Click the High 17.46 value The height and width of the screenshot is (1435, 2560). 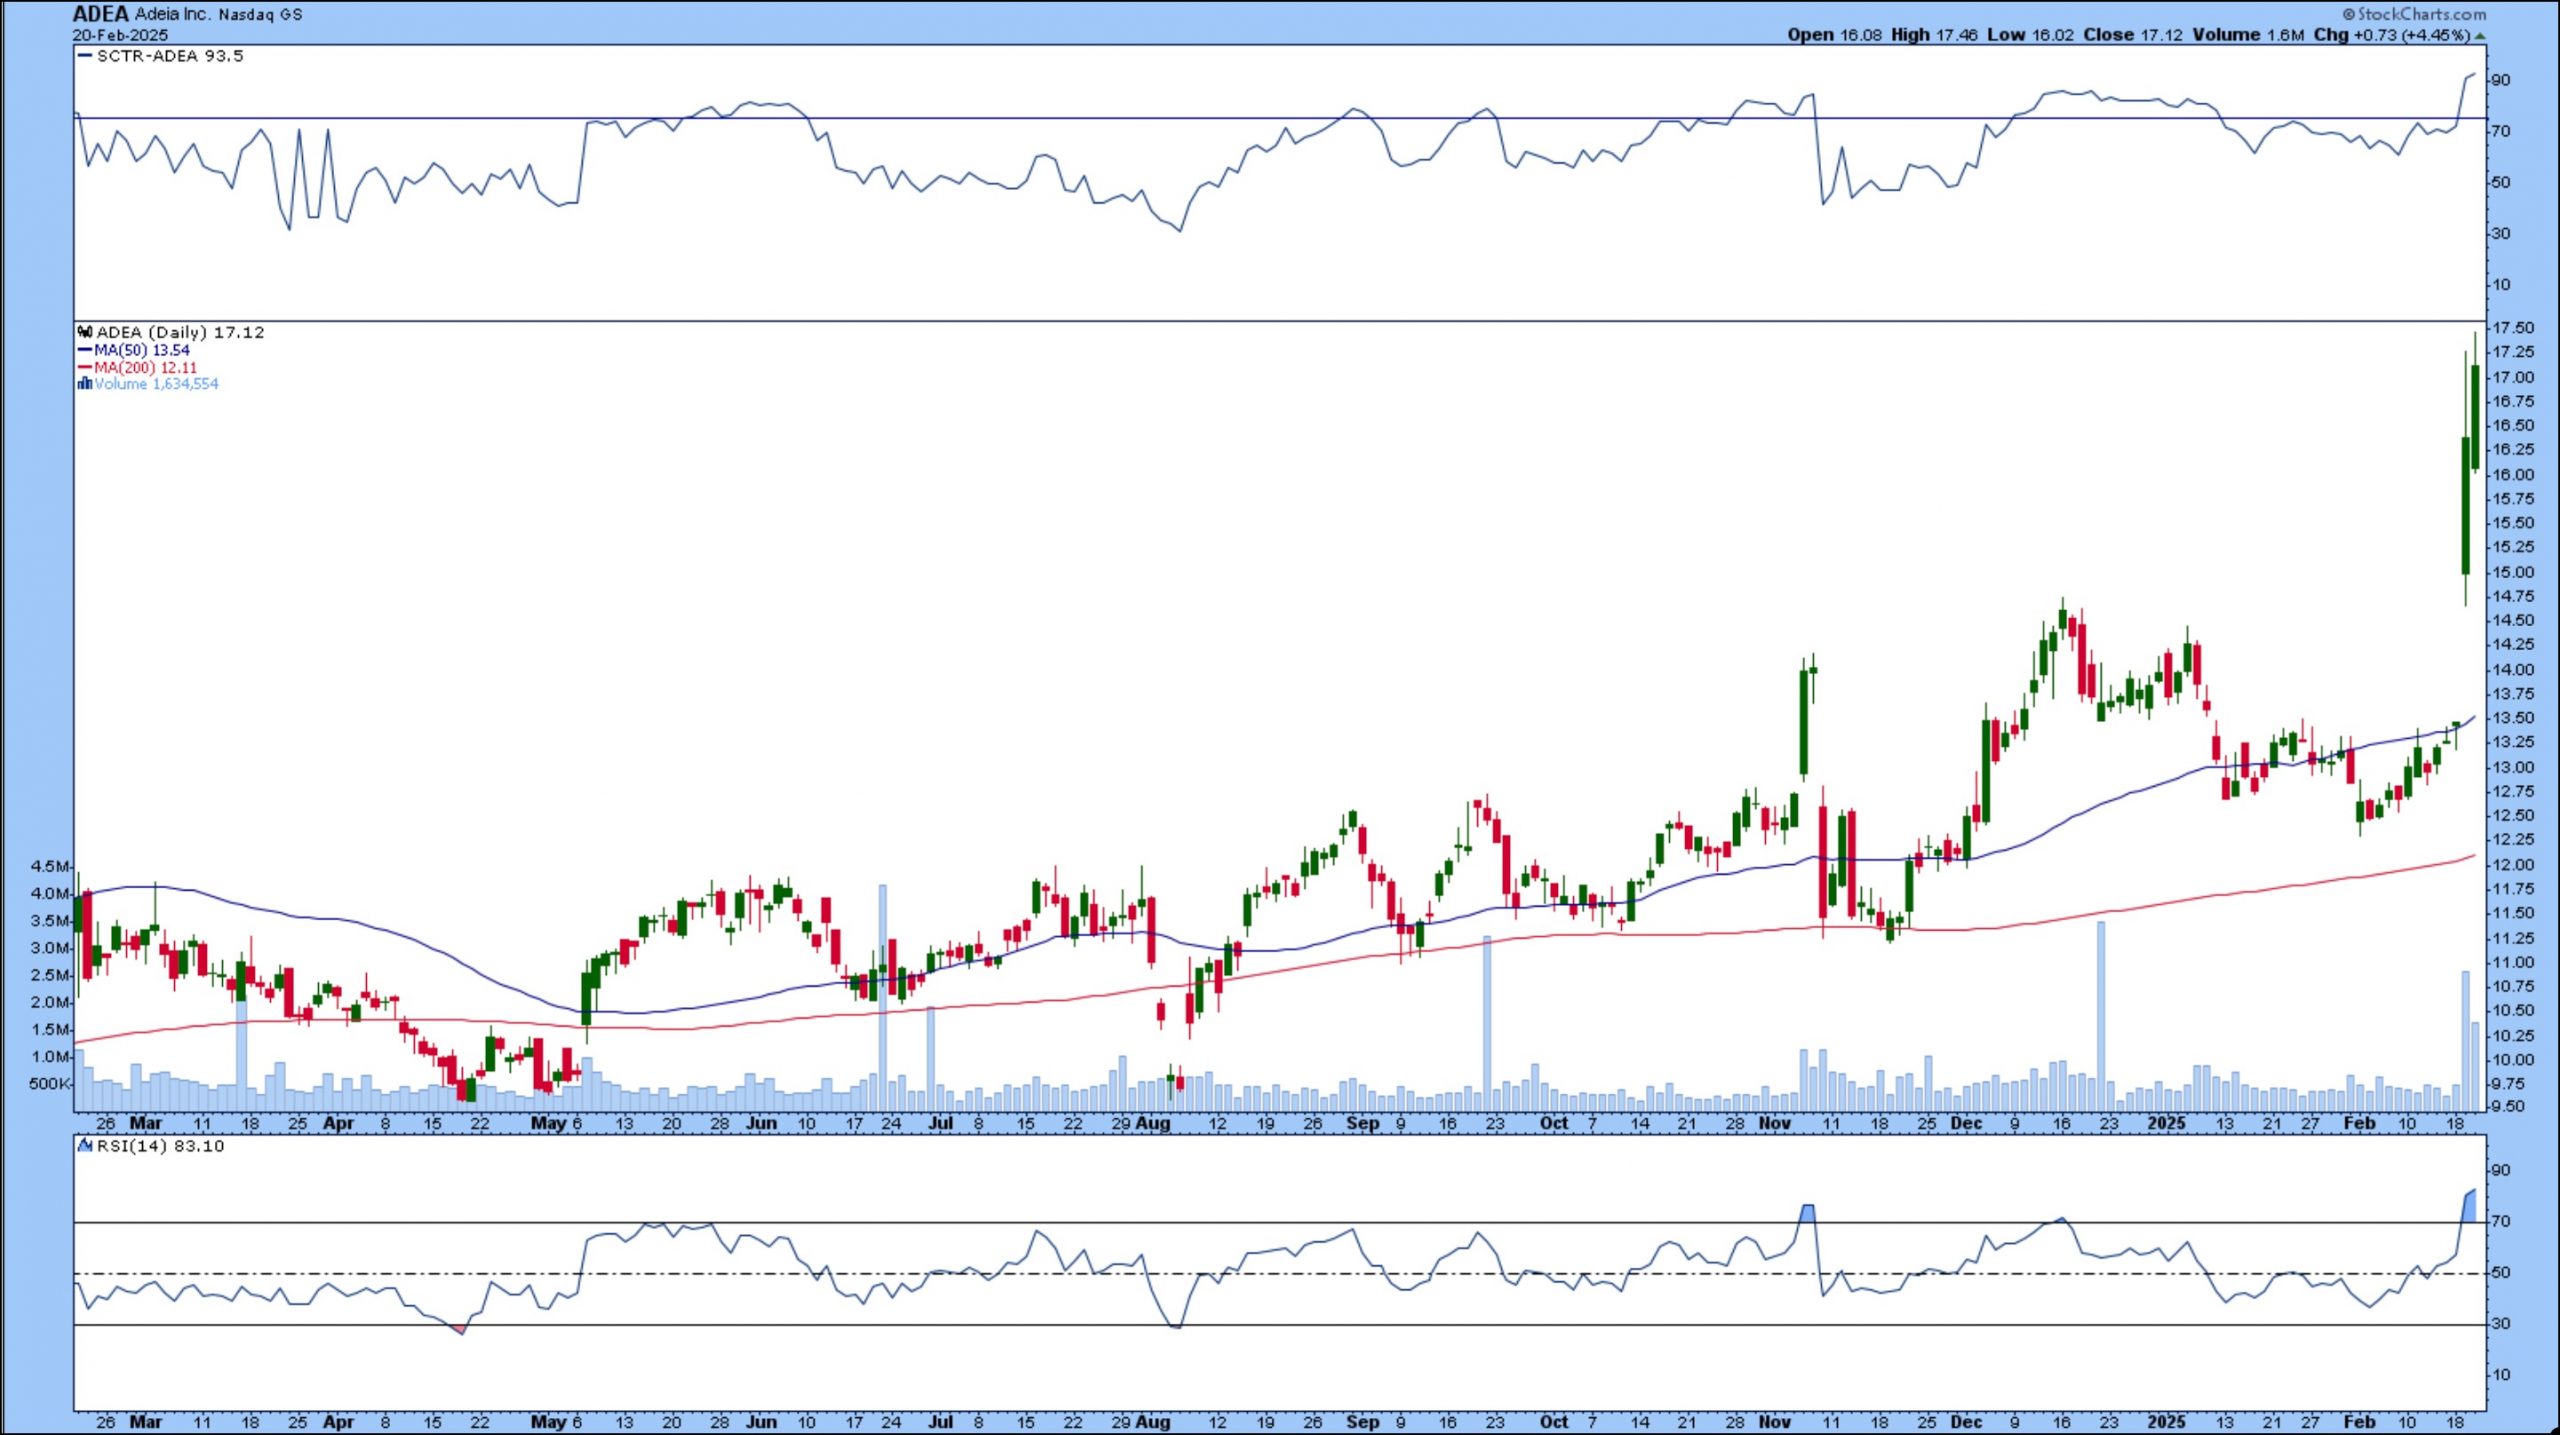(x=1934, y=35)
